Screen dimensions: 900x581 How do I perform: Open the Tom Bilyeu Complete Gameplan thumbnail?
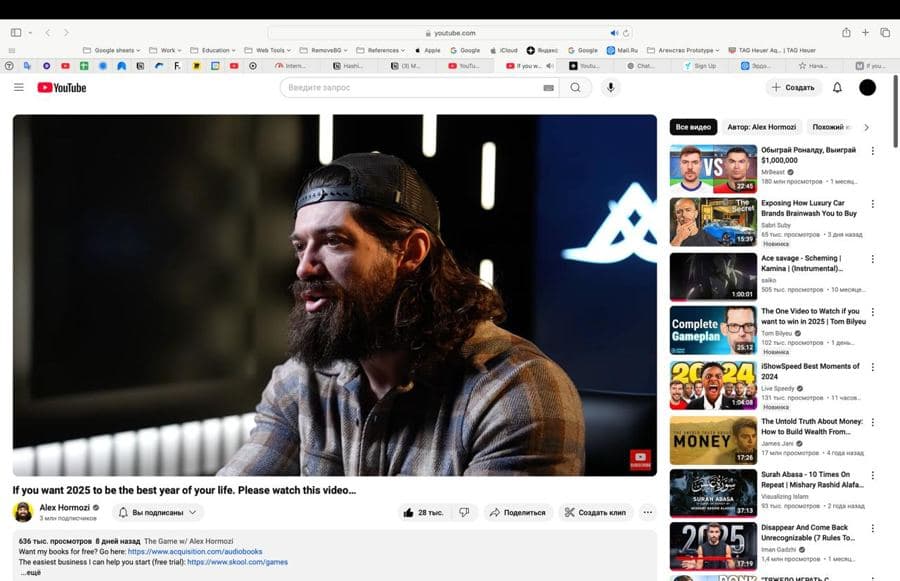coord(713,330)
